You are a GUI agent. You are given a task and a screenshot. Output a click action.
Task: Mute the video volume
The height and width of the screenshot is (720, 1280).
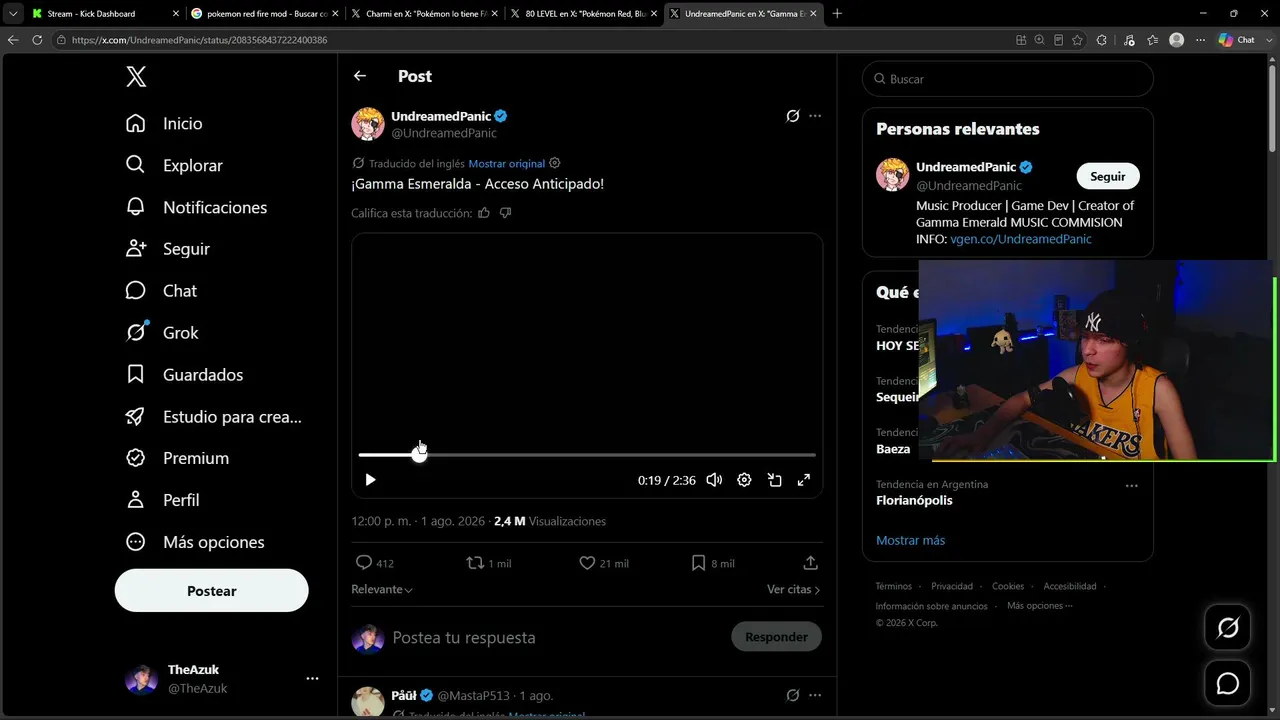coord(714,480)
